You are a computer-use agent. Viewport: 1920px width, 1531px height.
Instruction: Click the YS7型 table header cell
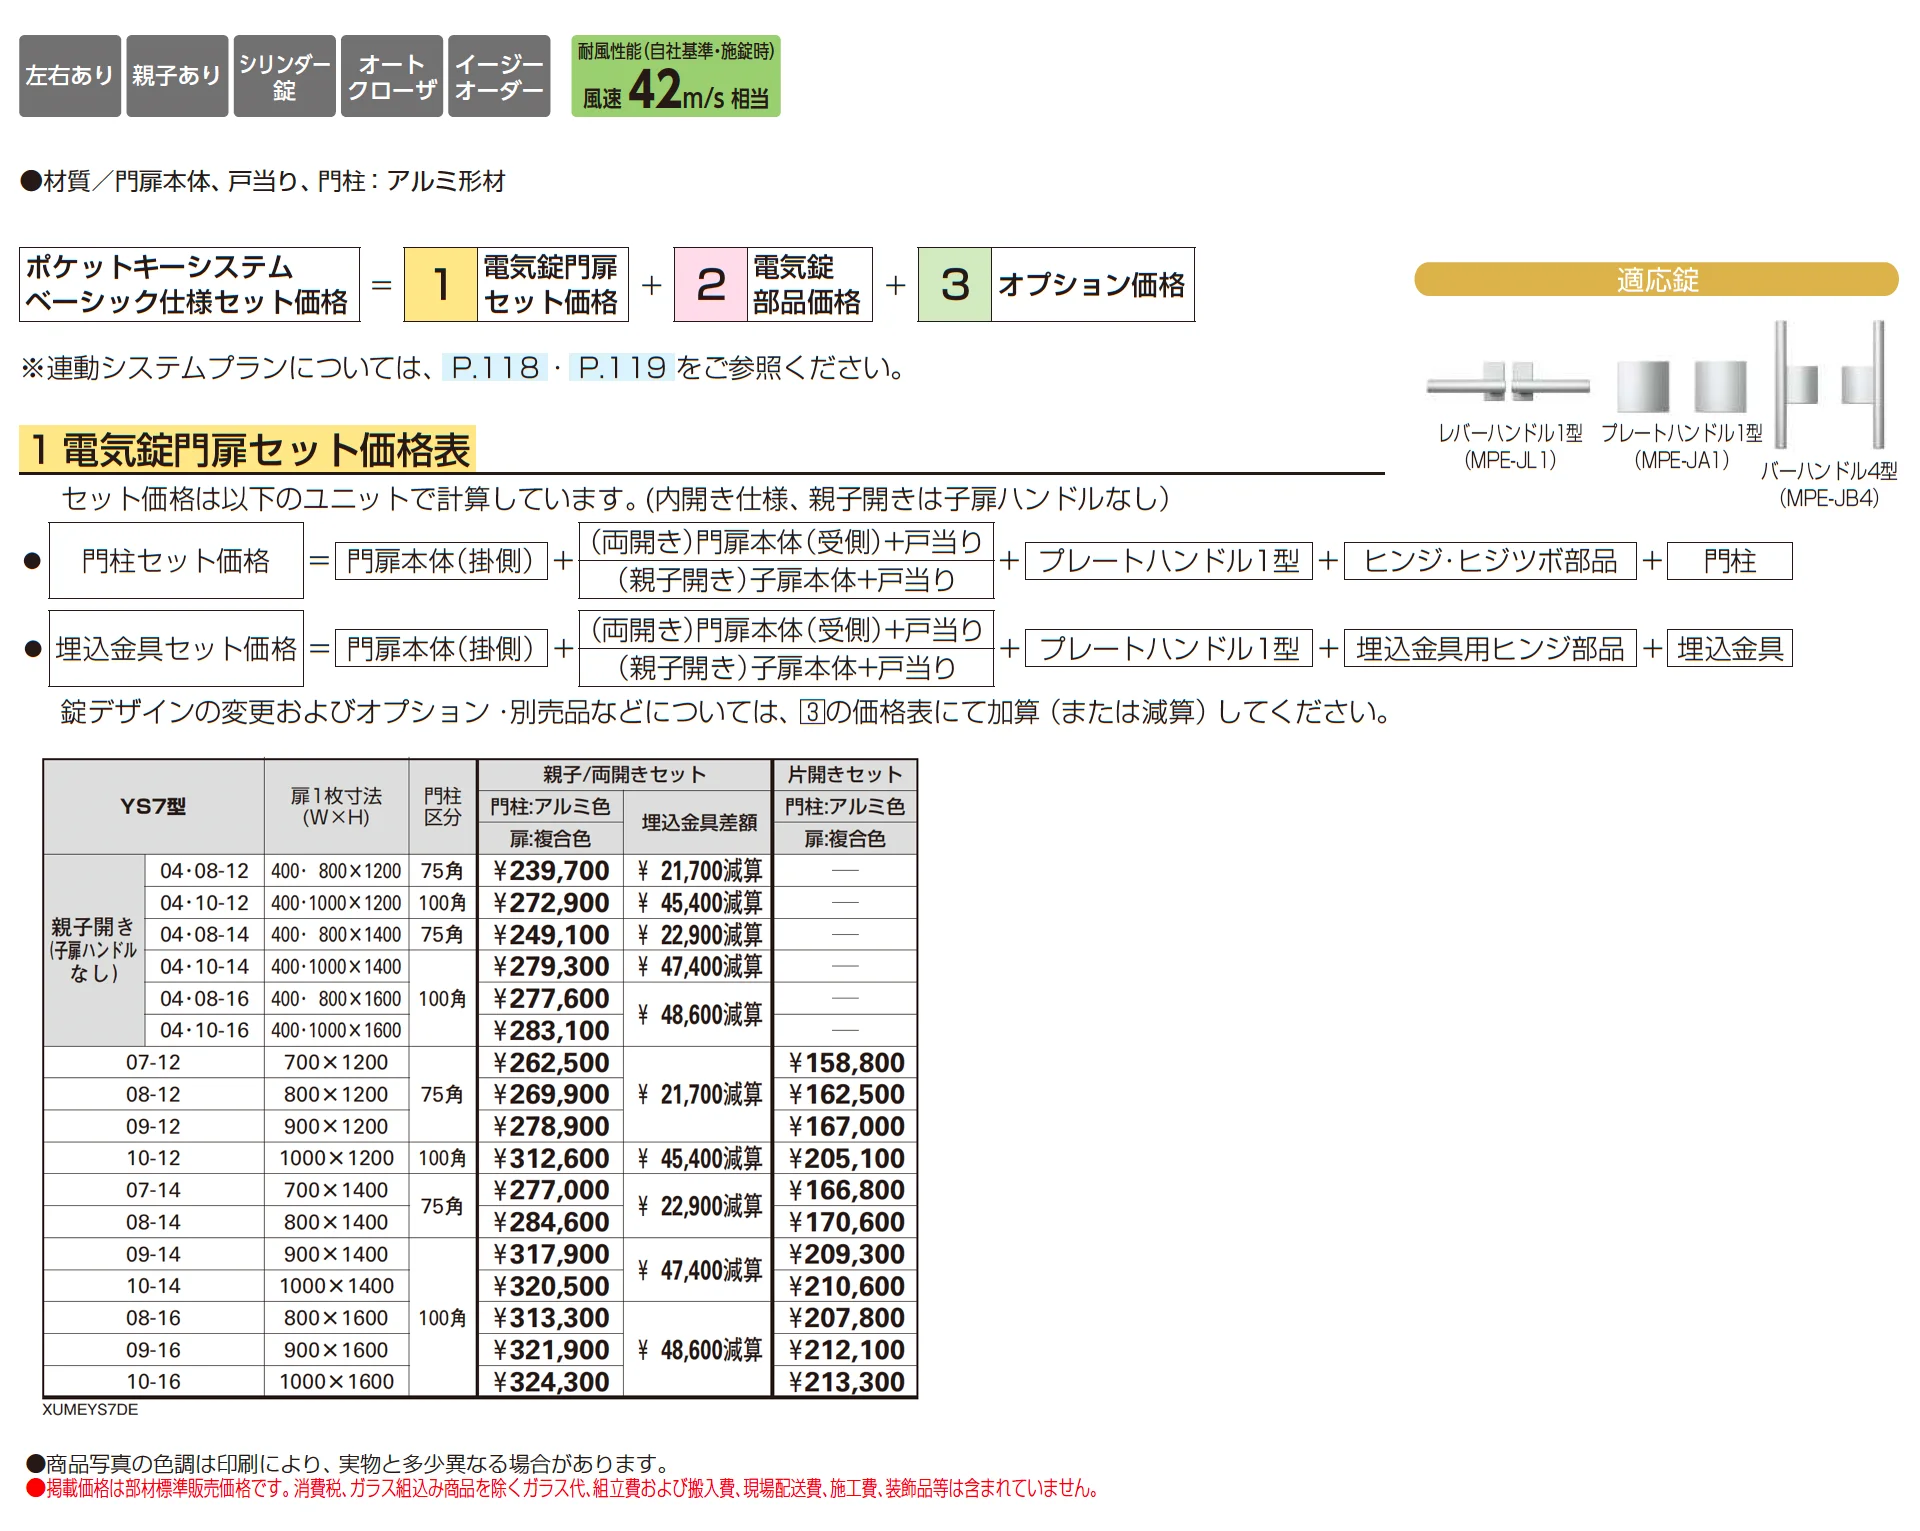[x=154, y=806]
